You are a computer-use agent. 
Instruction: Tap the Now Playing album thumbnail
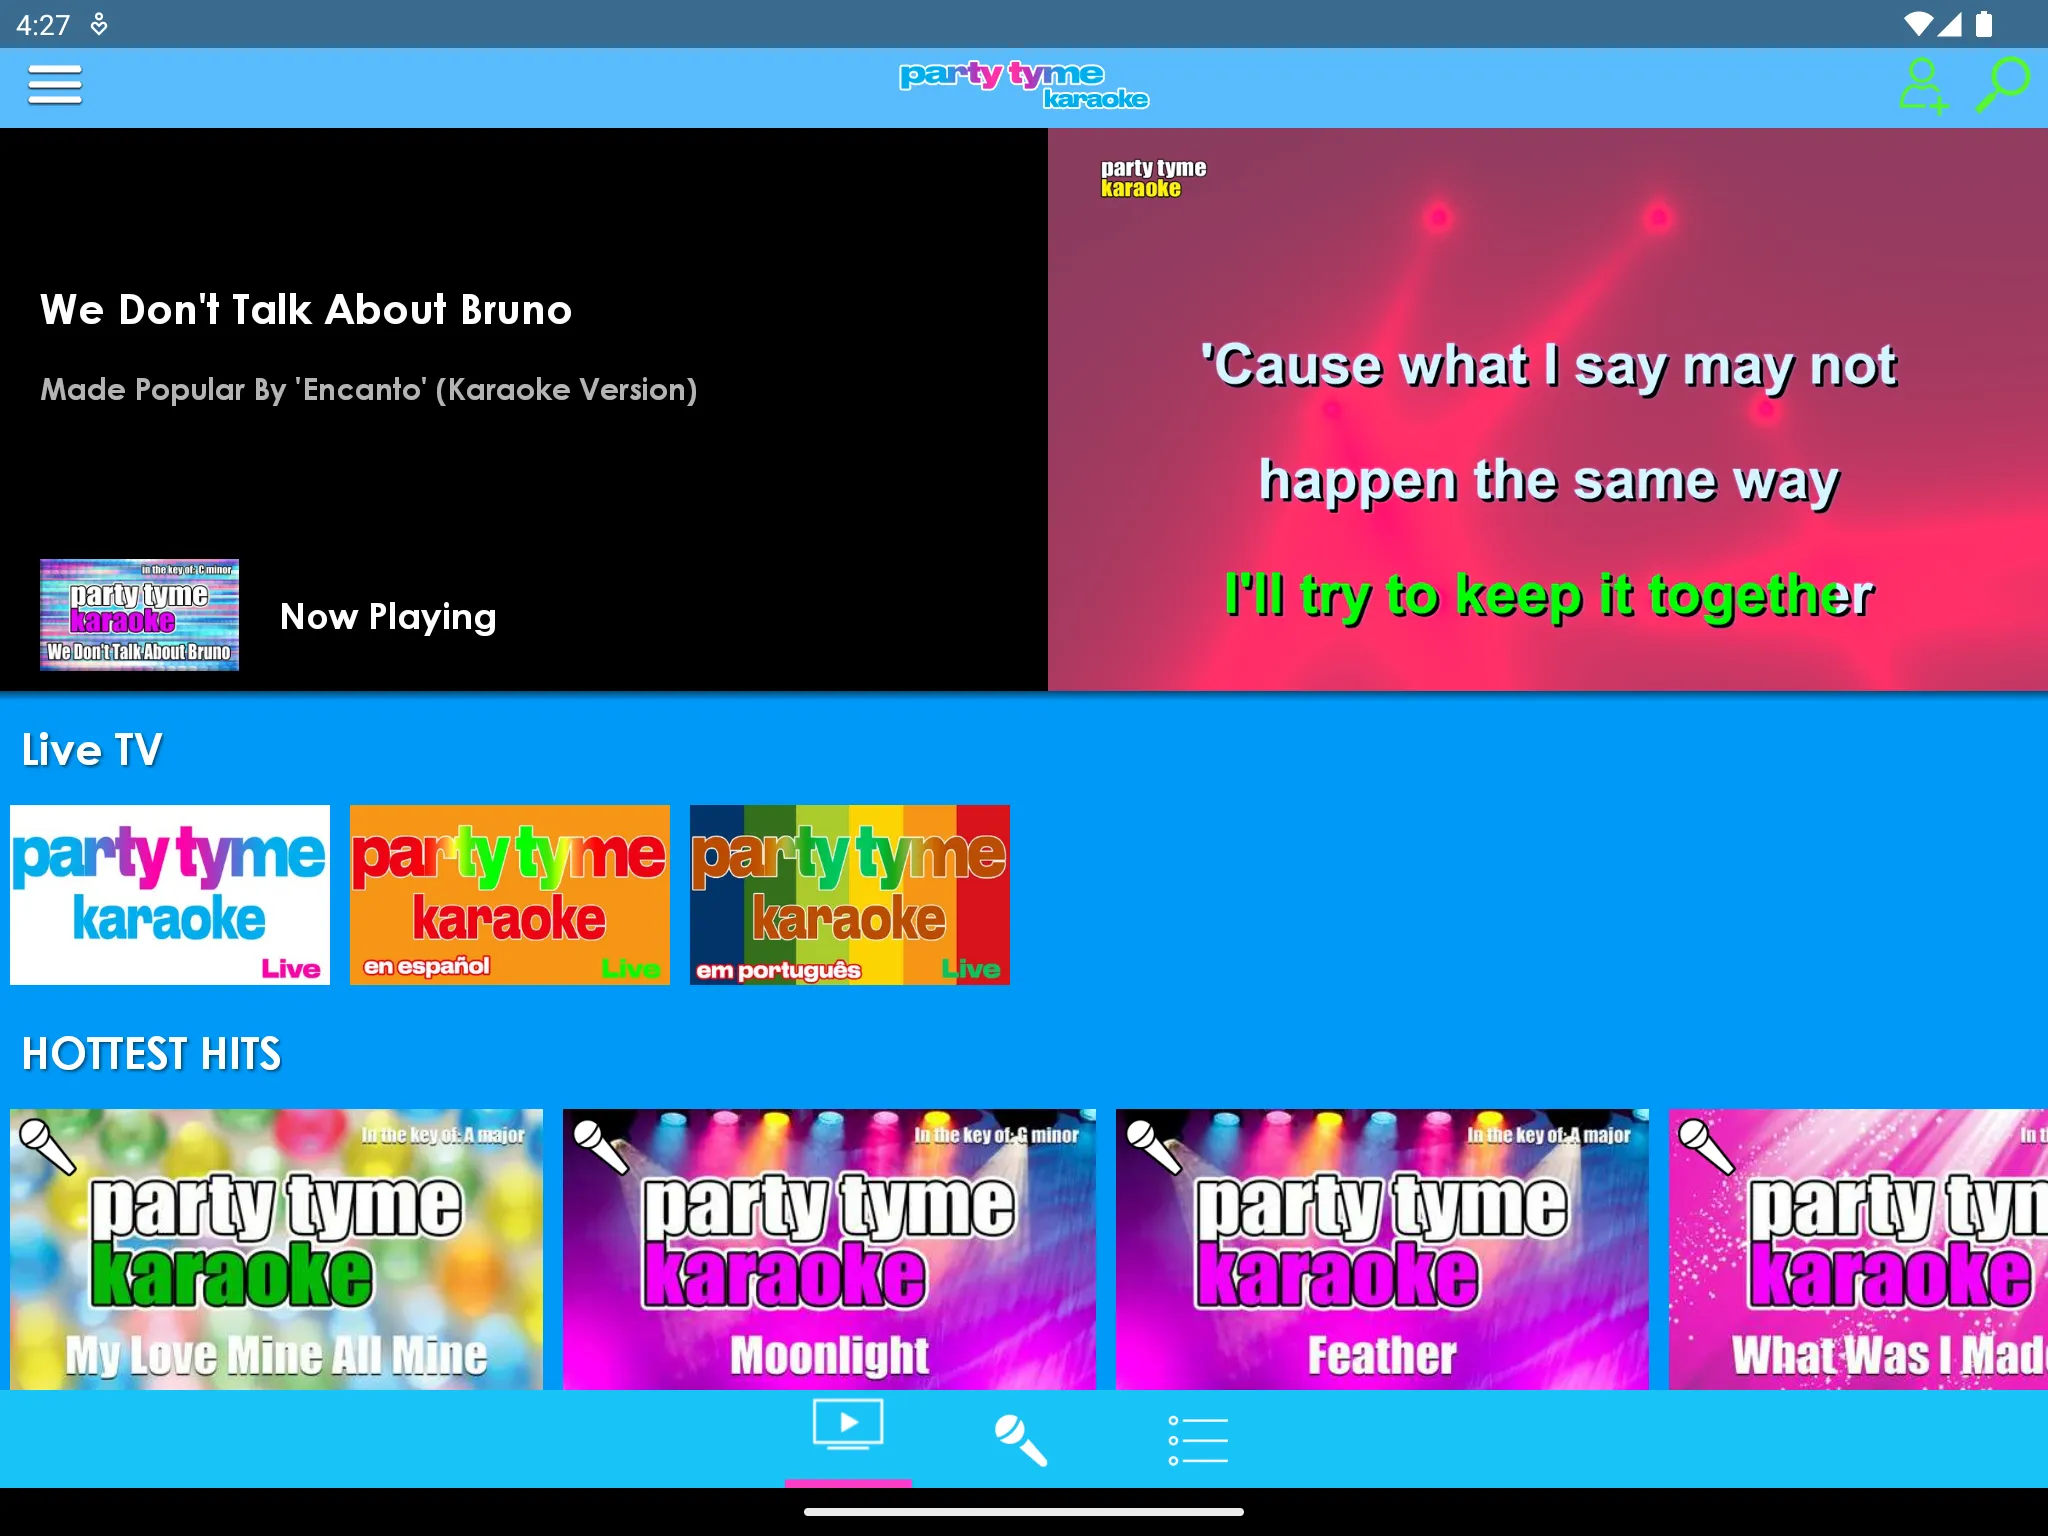pyautogui.click(x=139, y=615)
